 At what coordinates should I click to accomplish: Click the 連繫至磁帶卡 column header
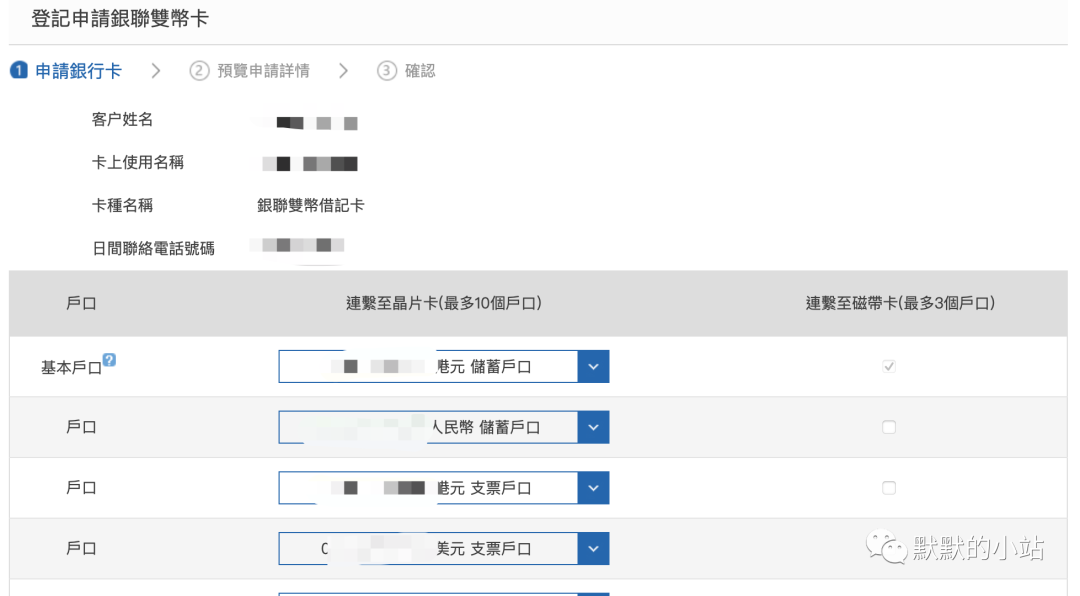[900, 303]
